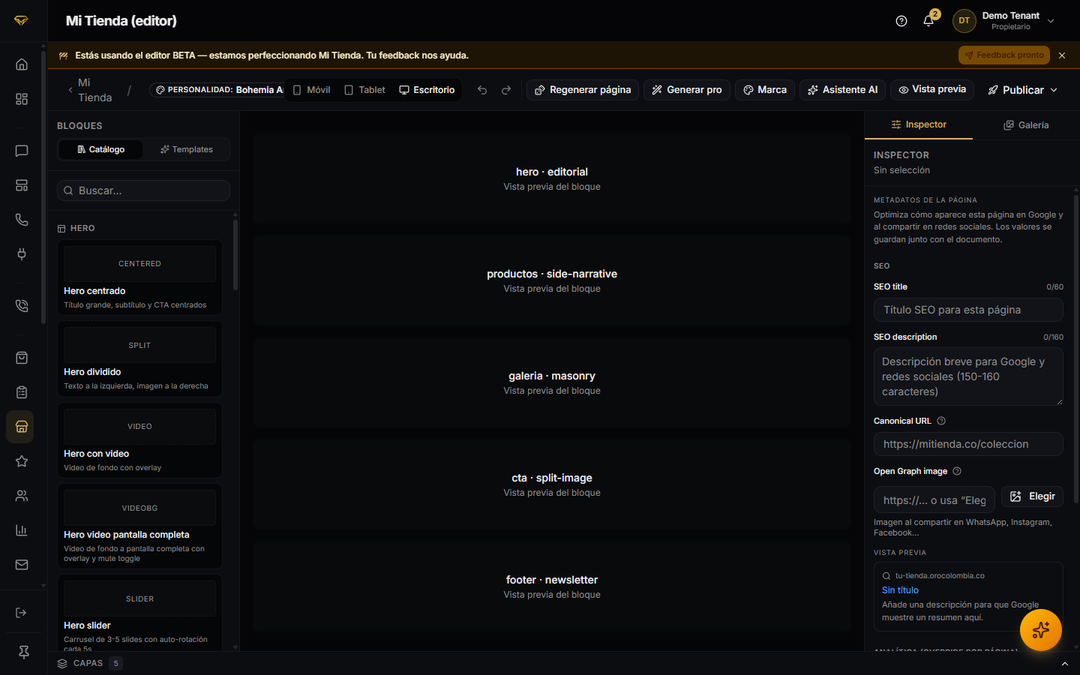Open the users icon in sidebar

21,495
